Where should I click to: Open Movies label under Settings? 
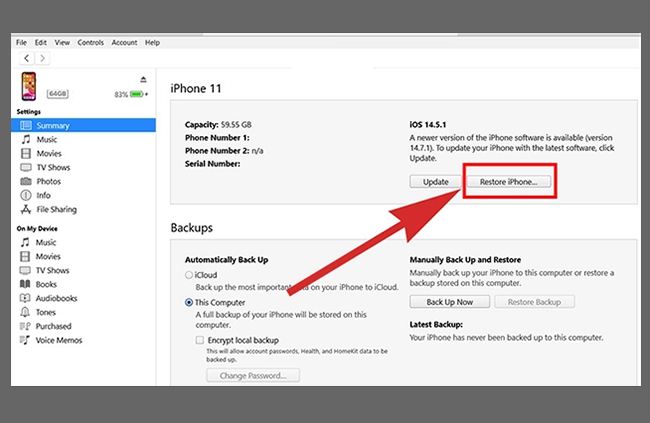(x=49, y=153)
